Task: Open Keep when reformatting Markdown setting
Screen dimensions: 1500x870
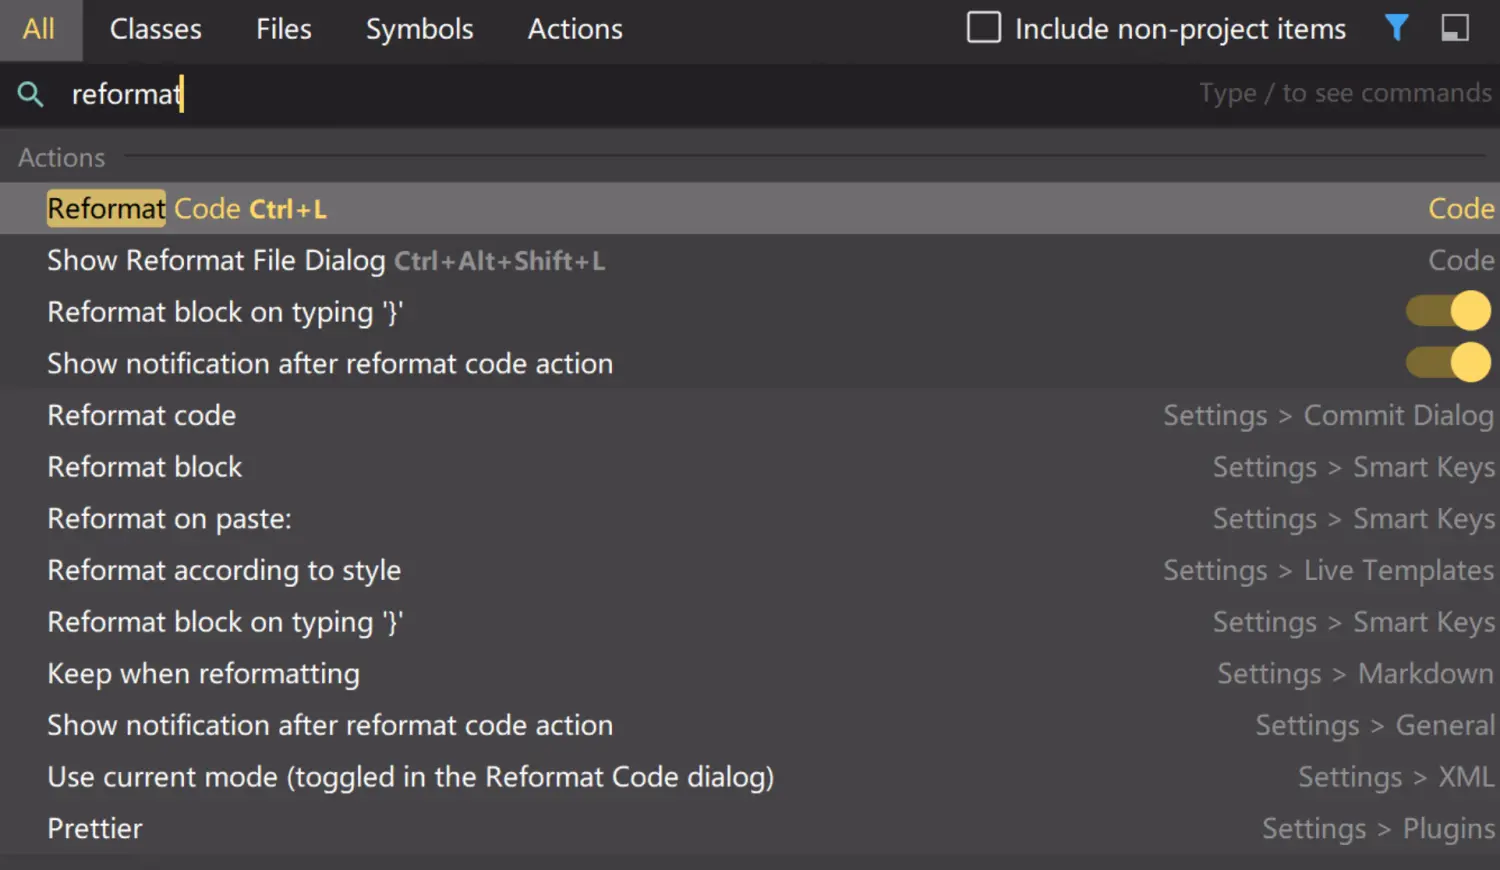Action: click(203, 674)
